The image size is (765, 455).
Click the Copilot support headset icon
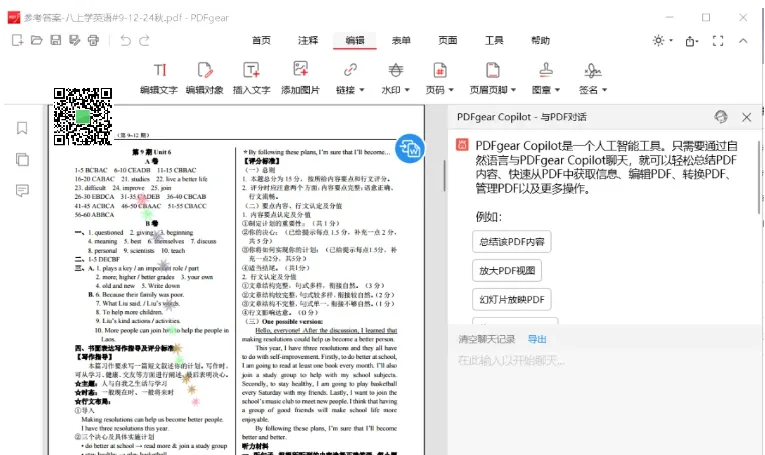tap(721, 117)
